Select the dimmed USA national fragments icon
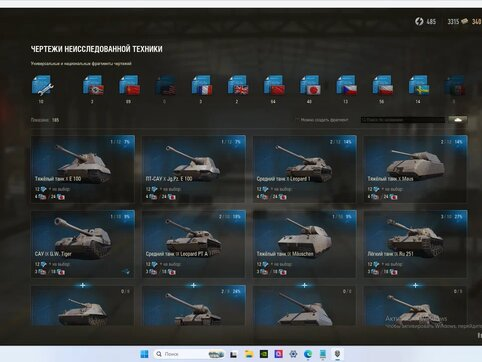This screenshot has width=482, height=362. point(166,85)
